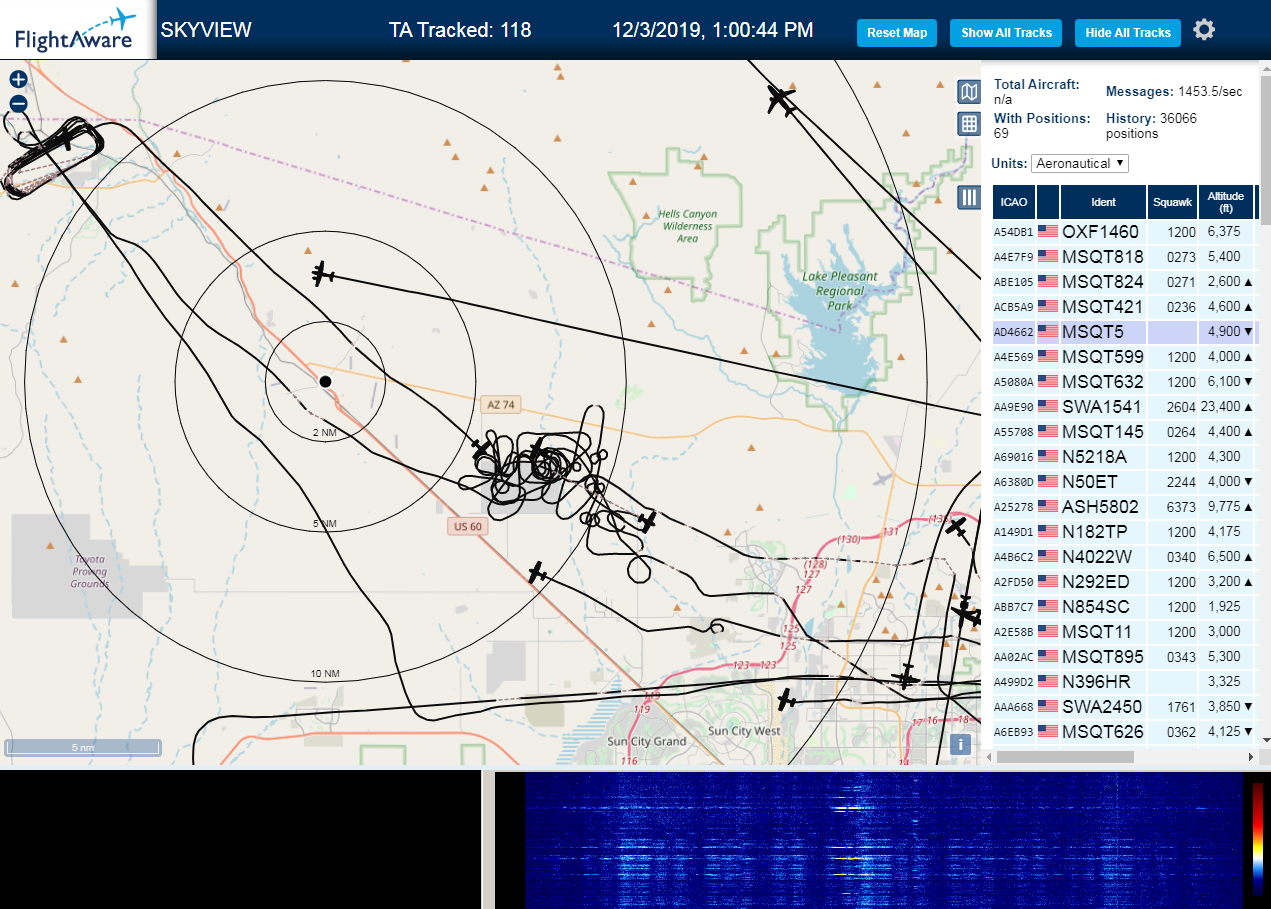
Task: Select the MSQT626 aircraft row
Action: pos(1124,732)
